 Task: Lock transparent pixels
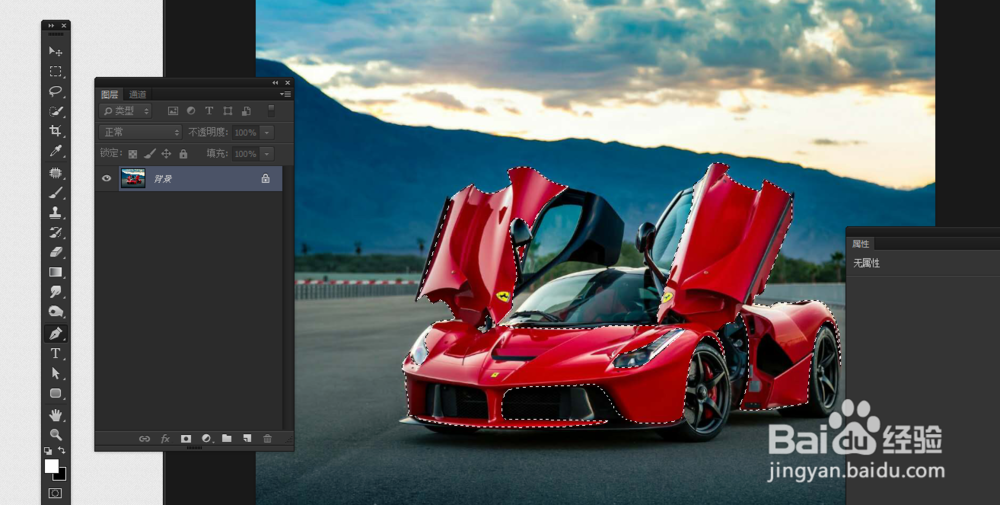[133, 154]
